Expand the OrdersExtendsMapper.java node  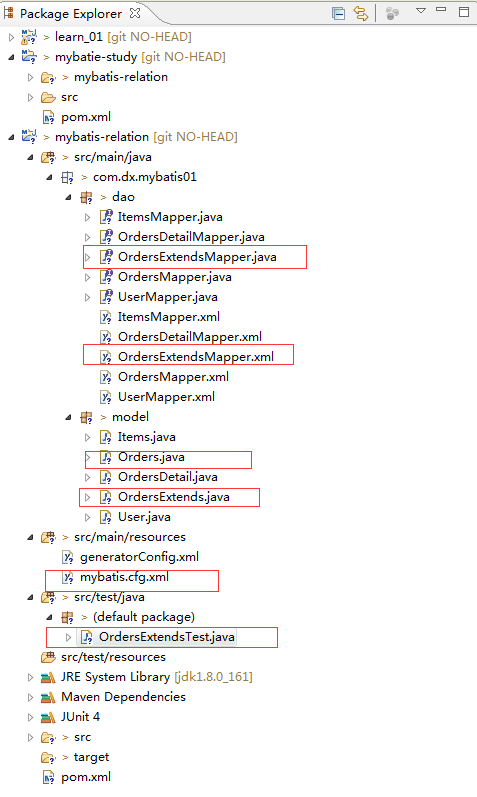point(87,257)
